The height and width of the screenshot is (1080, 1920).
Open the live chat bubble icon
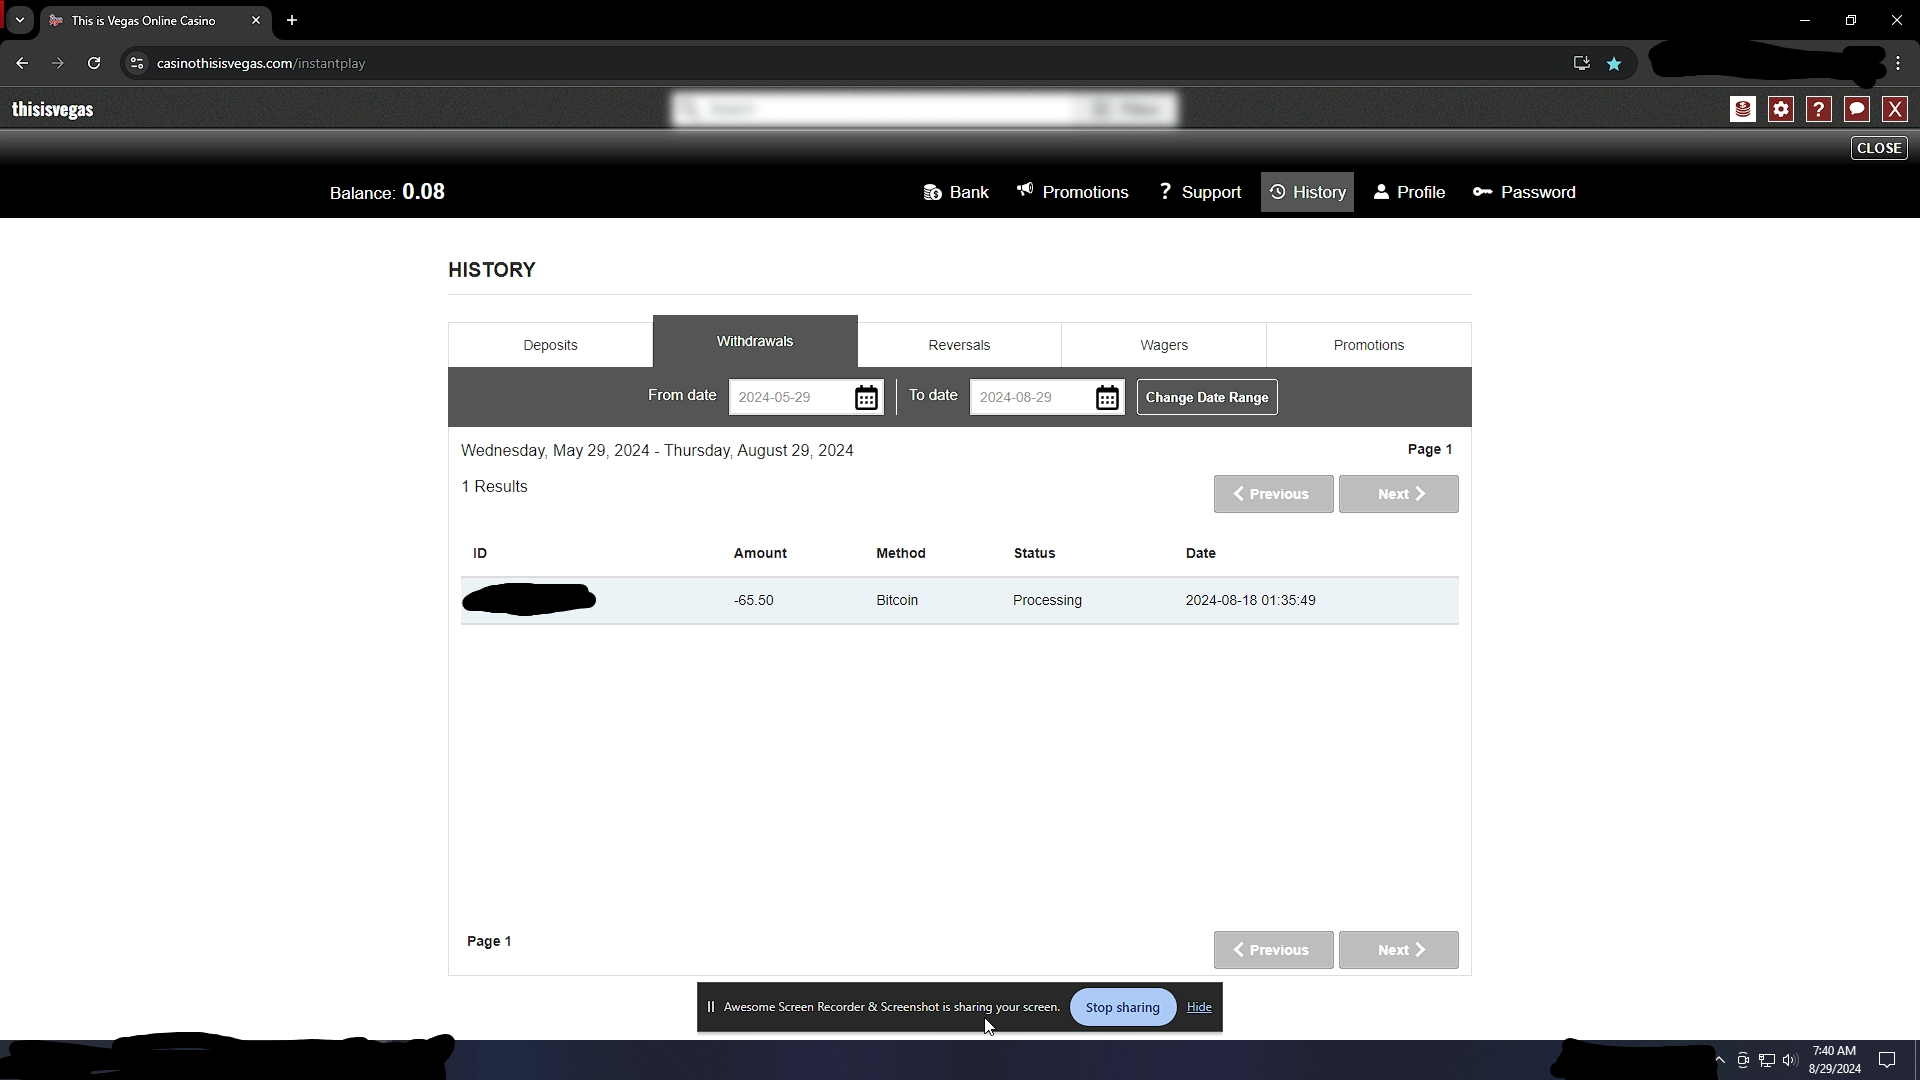[1857, 109]
